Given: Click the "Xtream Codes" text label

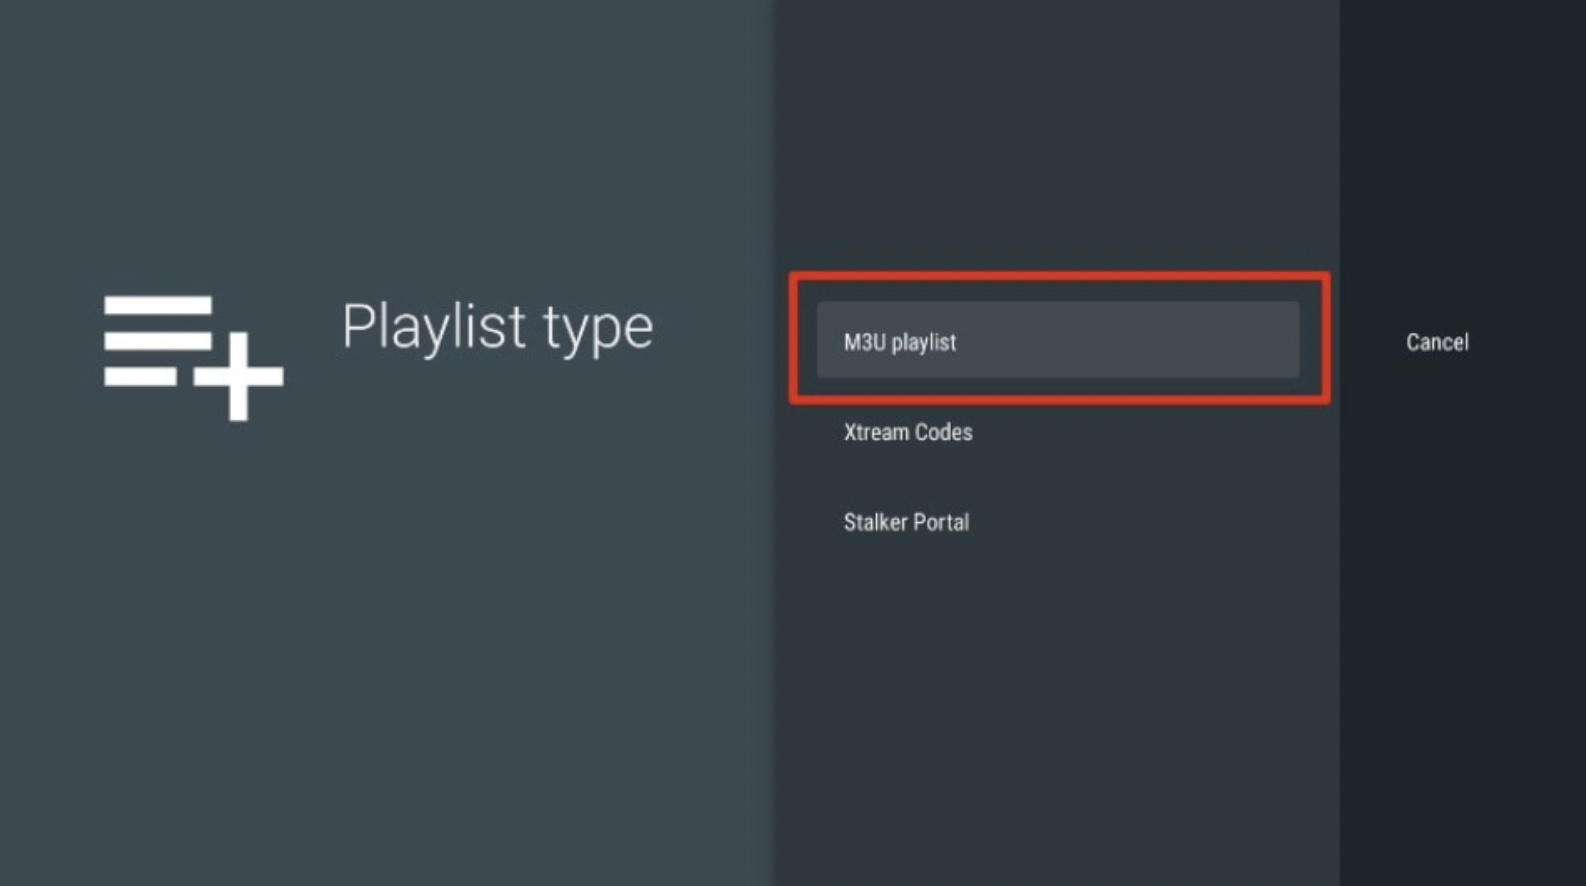Looking at the screenshot, I should (908, 432).
